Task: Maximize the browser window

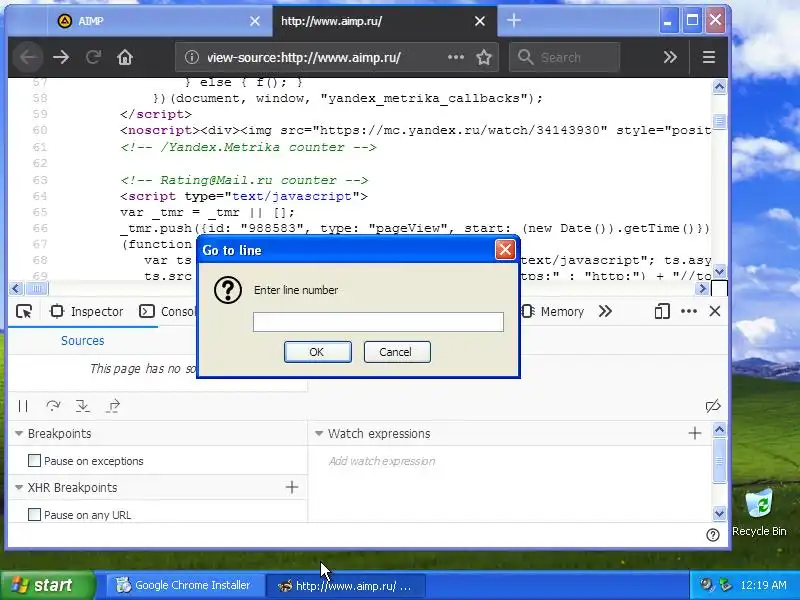Action: 692,20
